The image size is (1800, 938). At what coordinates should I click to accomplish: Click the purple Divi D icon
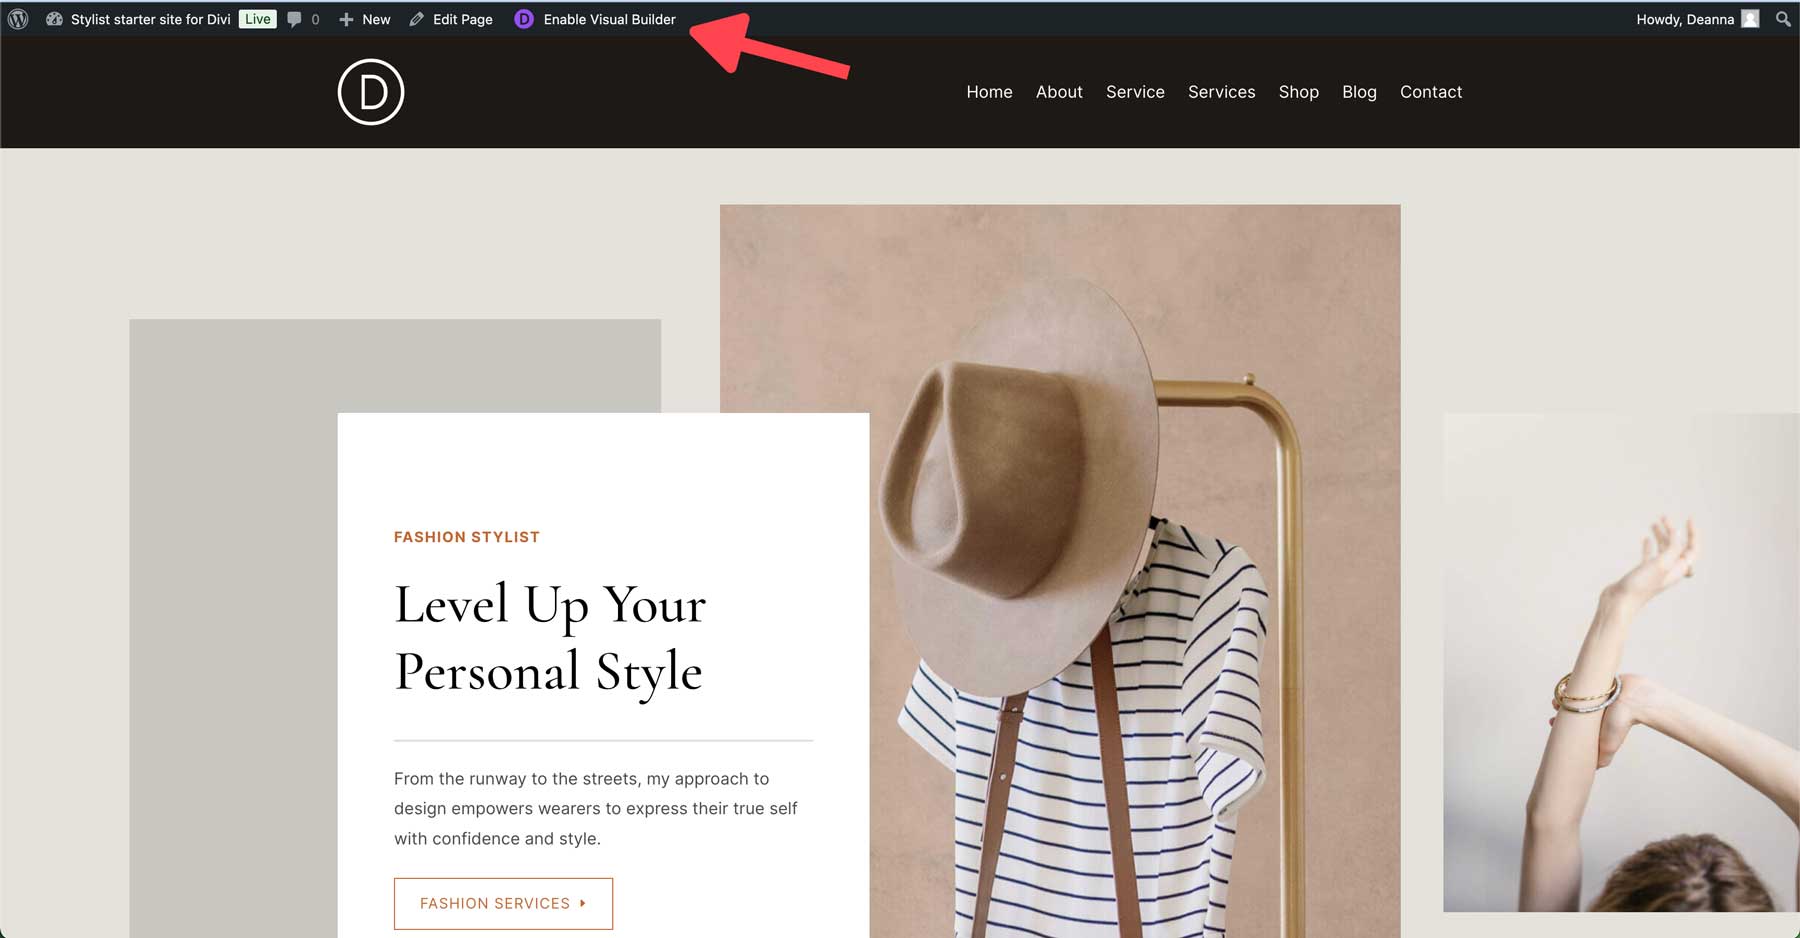point(524,18)
